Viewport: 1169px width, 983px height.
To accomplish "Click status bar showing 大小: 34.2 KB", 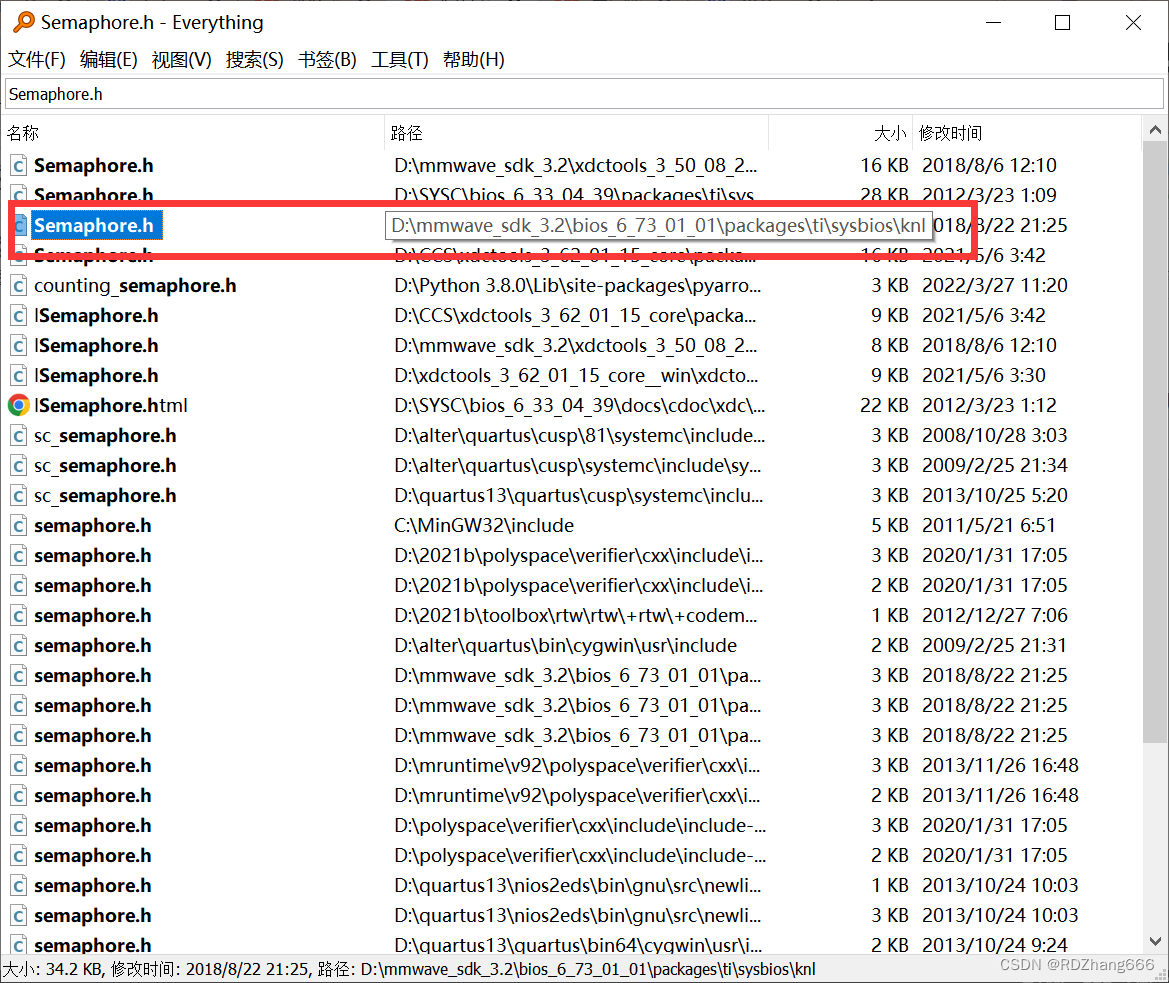I will (409, 970).
